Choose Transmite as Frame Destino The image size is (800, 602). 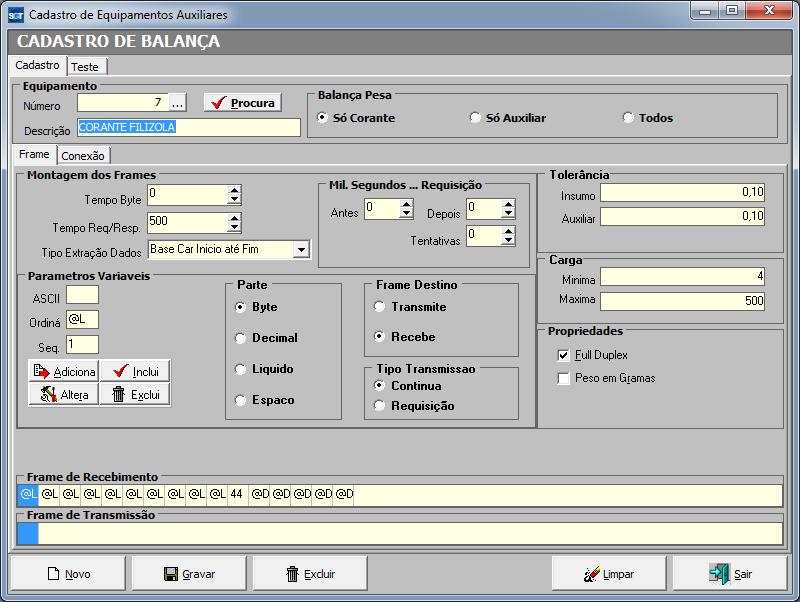coord(380,307)
